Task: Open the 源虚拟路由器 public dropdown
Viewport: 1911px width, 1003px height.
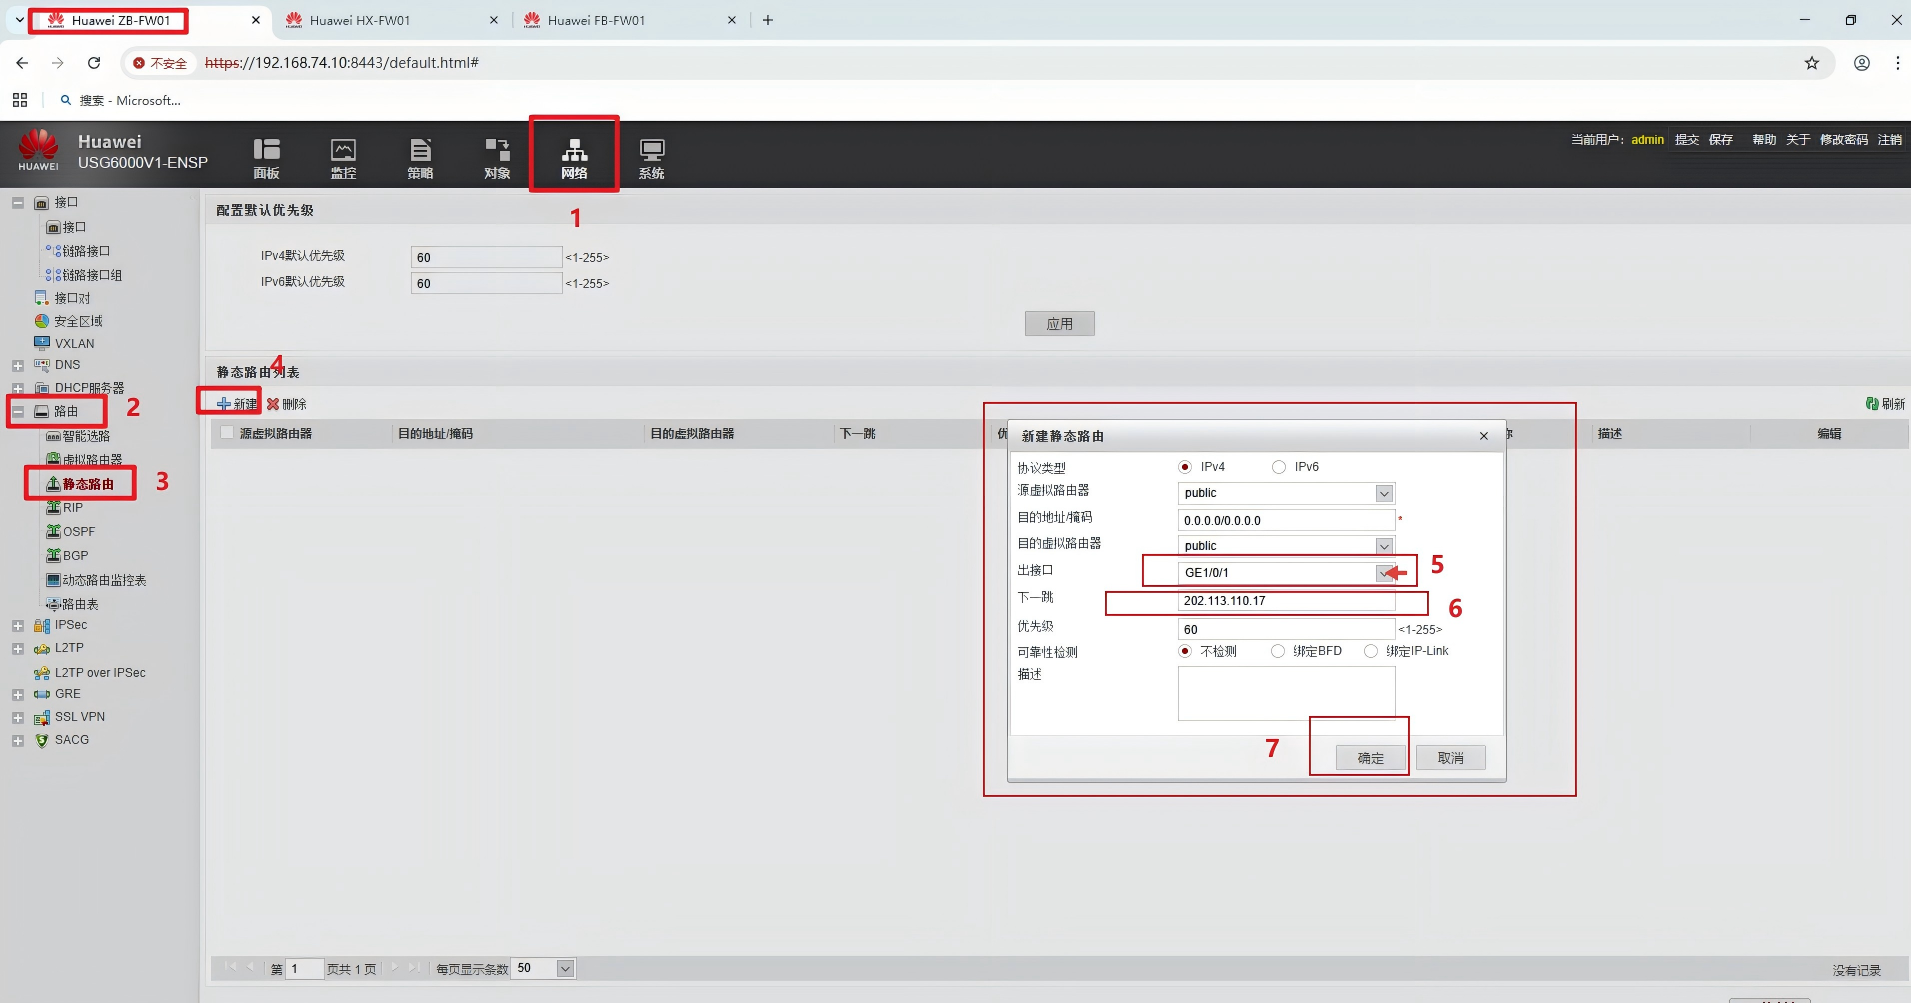Action: 1384,493
